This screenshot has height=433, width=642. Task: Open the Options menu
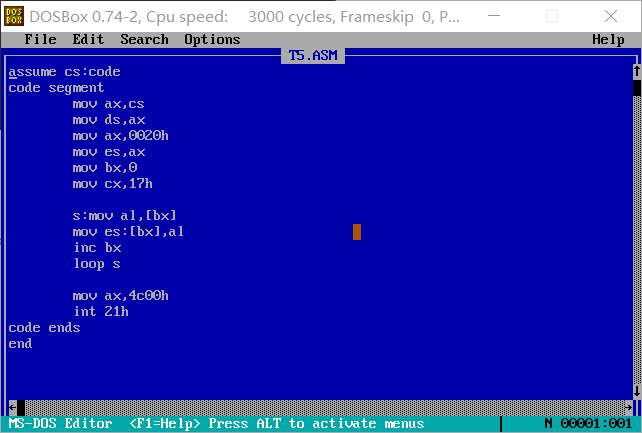(x=212, y=39)
